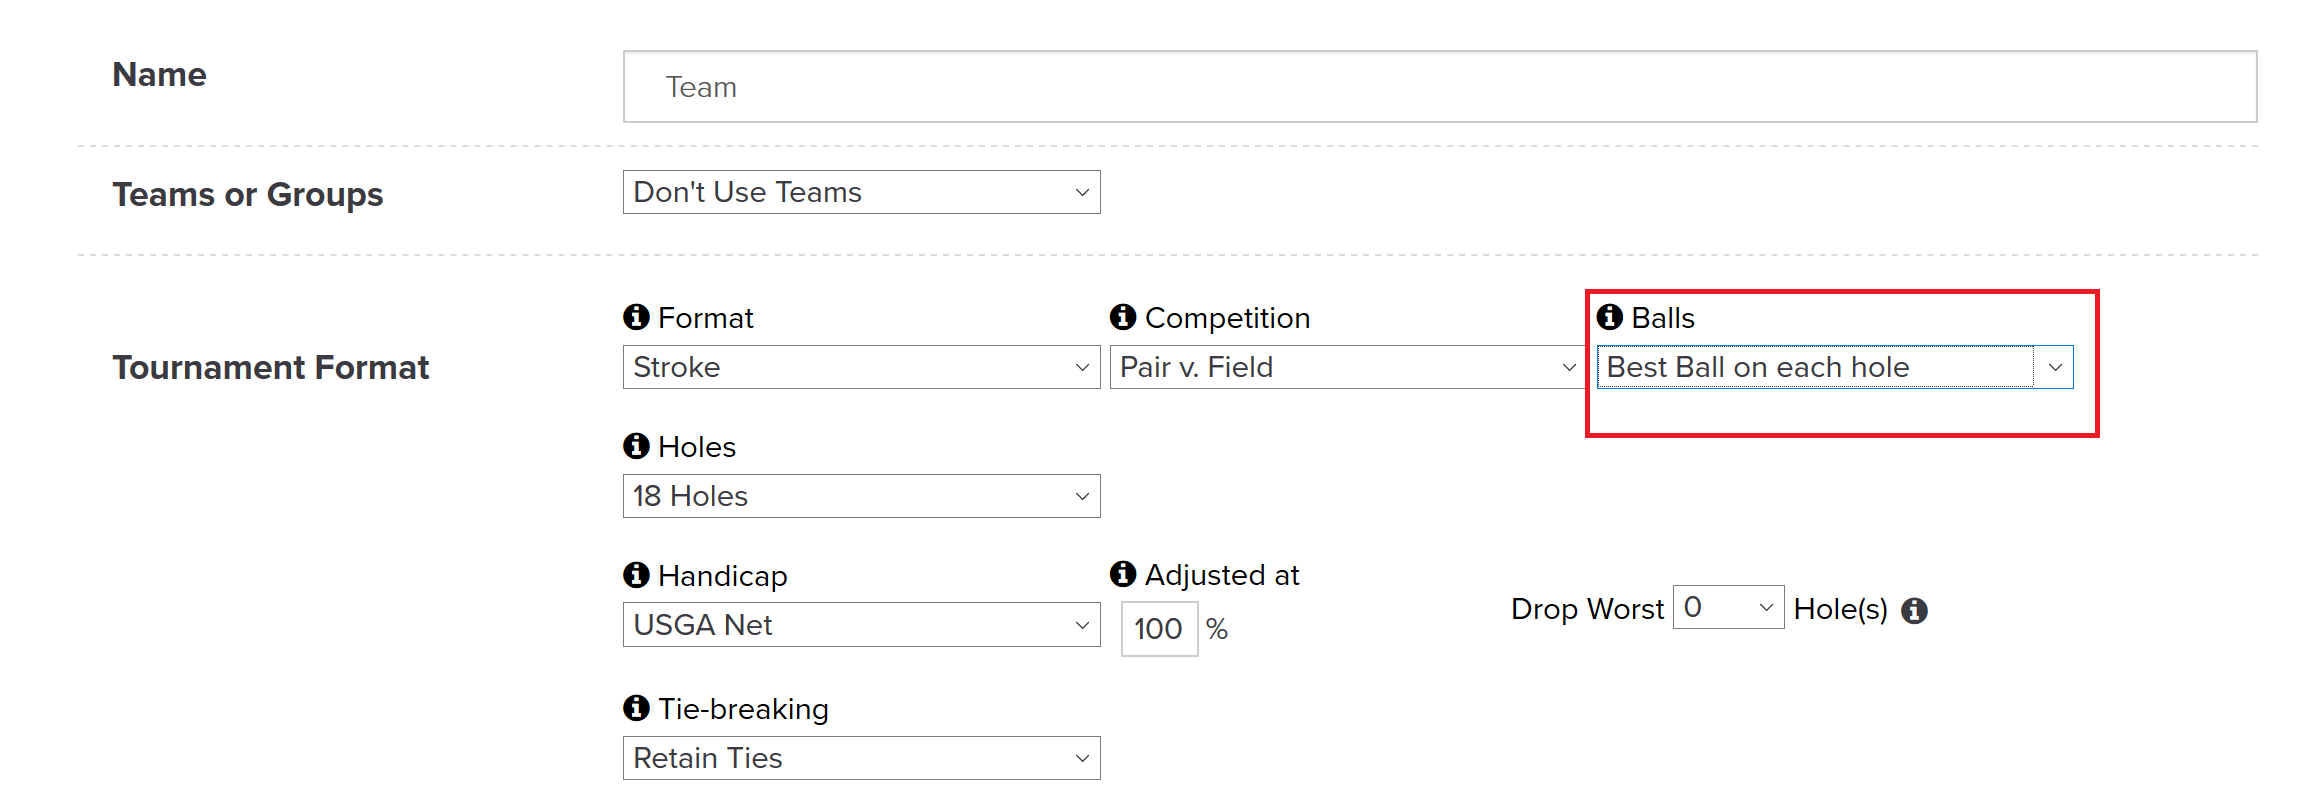Viewport: 2311px width, 797px height.
Task: Click the Adjusted at percentage field
Action: point(1159,629)
